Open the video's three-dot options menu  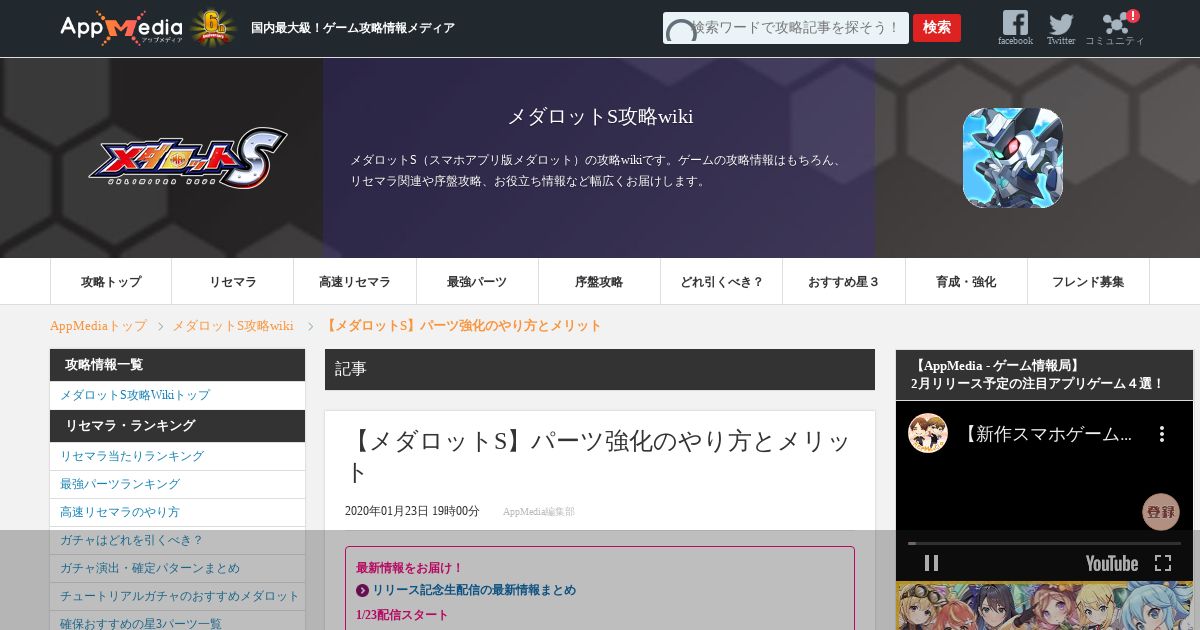coord(1162,434)
